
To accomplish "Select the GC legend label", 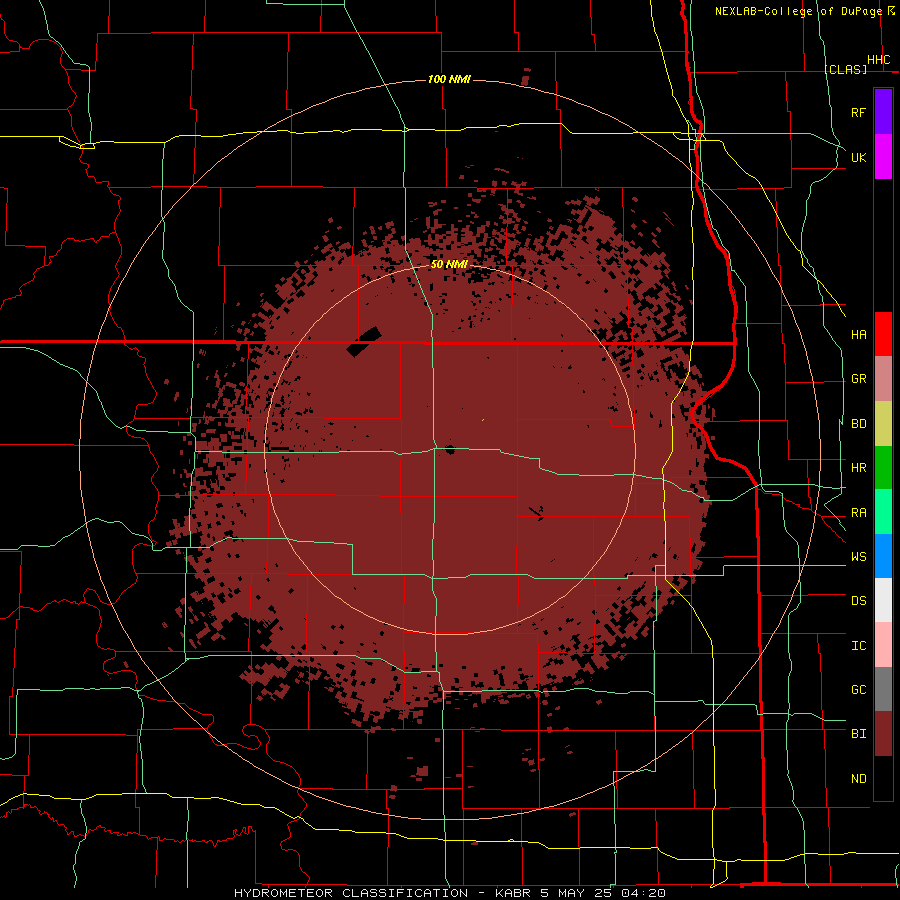I will [858, 690].
